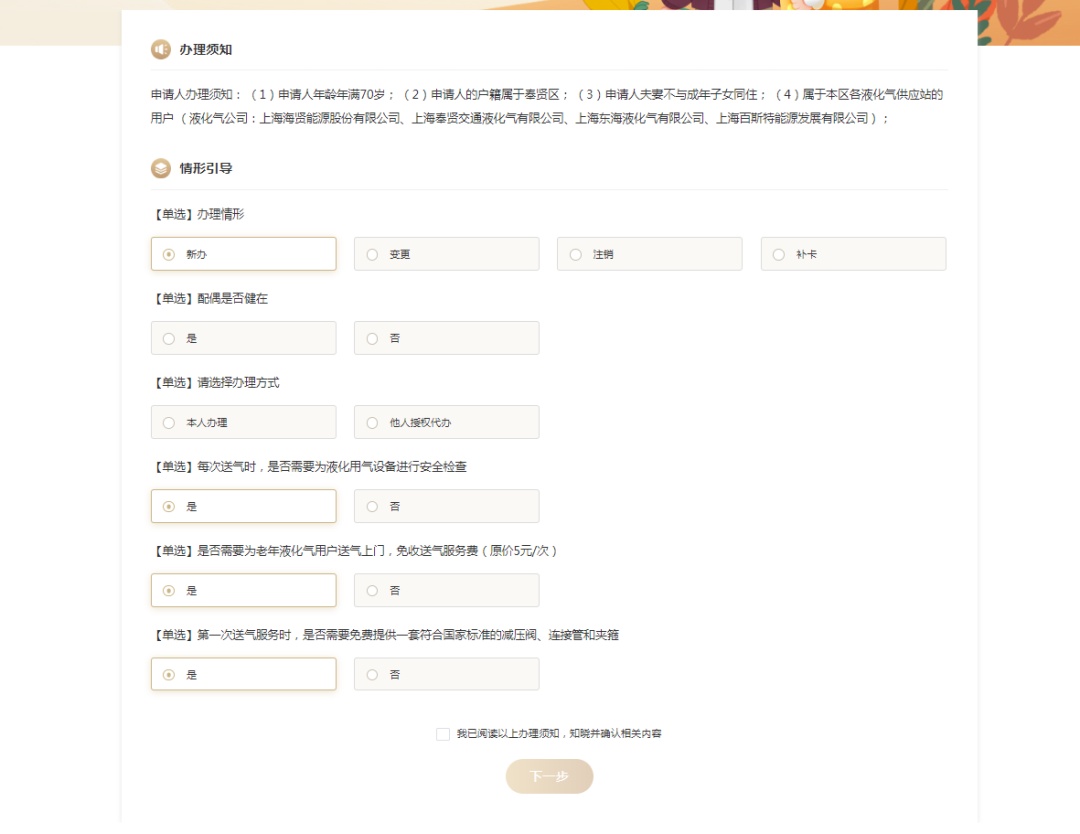Select the 注销 option

[650, 254]
